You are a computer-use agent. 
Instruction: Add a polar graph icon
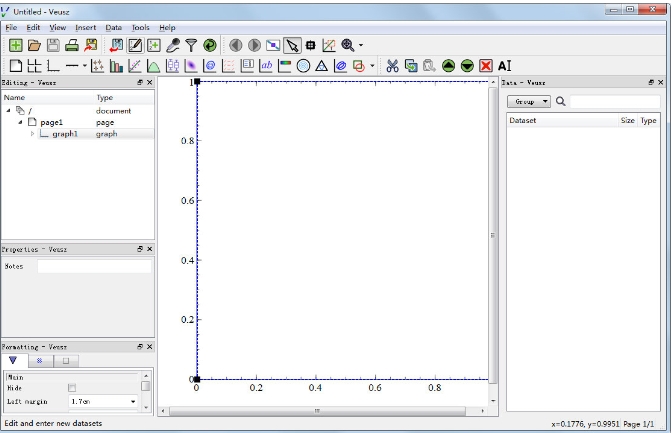click(303, 66)
